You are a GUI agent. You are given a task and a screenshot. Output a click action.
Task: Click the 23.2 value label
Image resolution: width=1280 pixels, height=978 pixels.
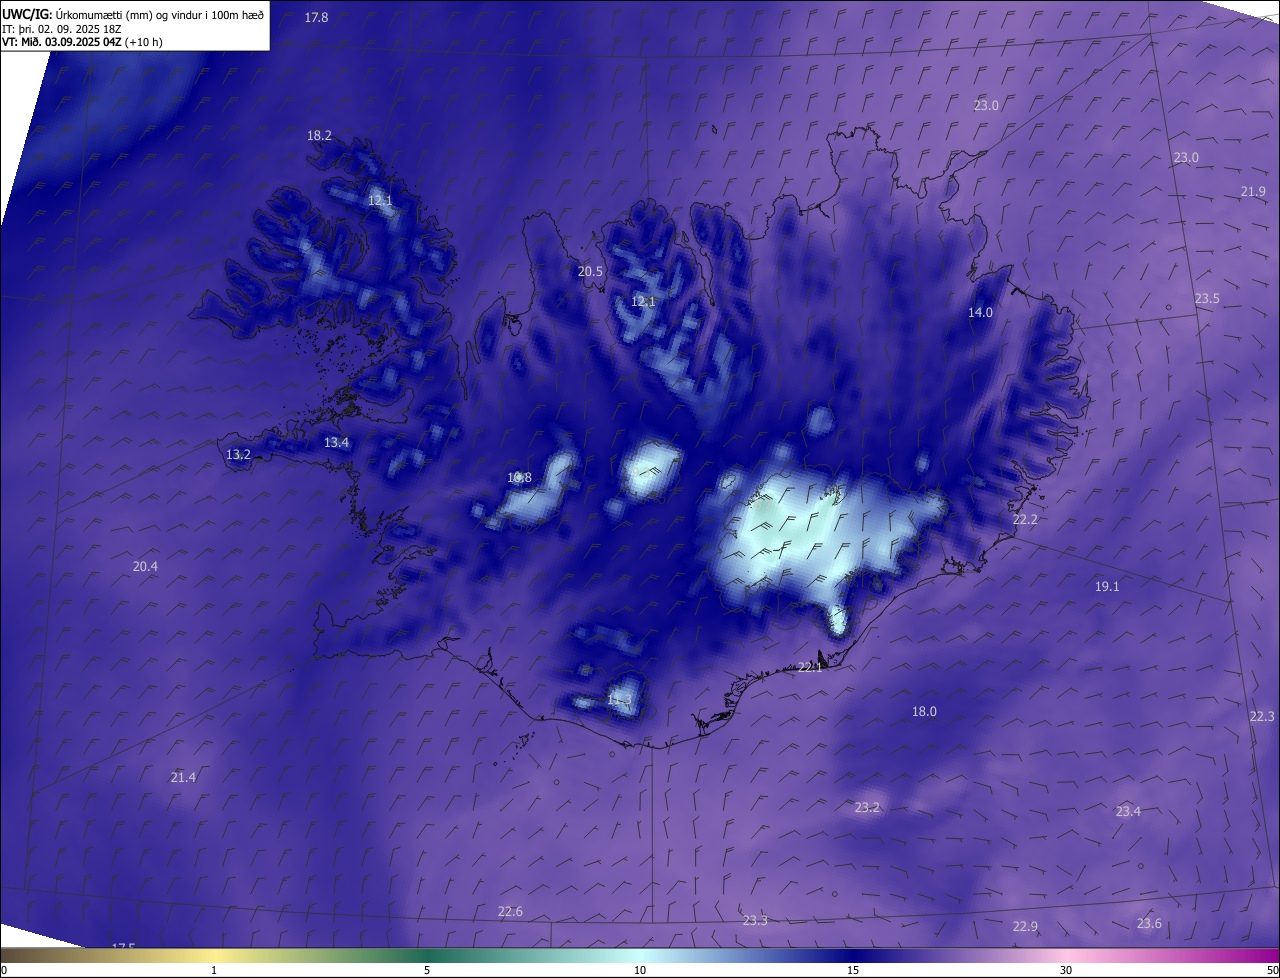pos(867,808)
